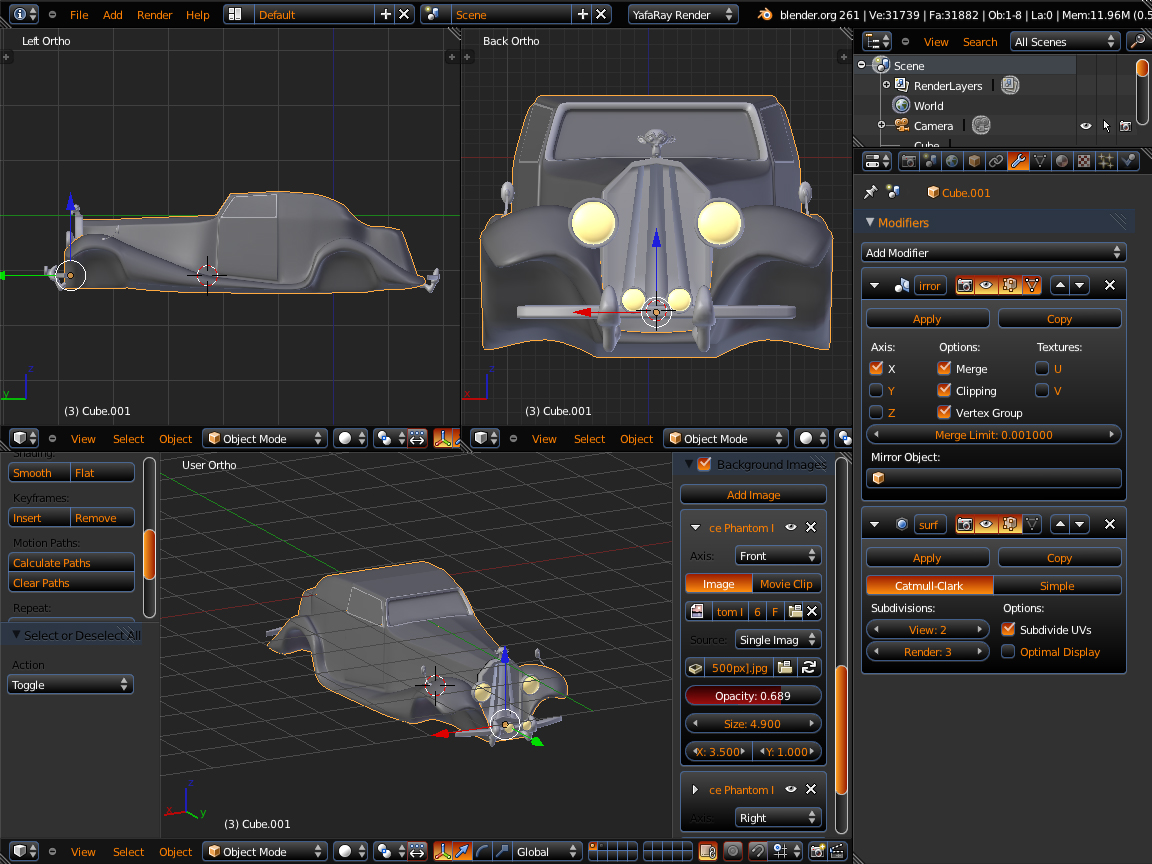
Task: Remove the Mirror modifier with its X
Action: pos(1109,285)
